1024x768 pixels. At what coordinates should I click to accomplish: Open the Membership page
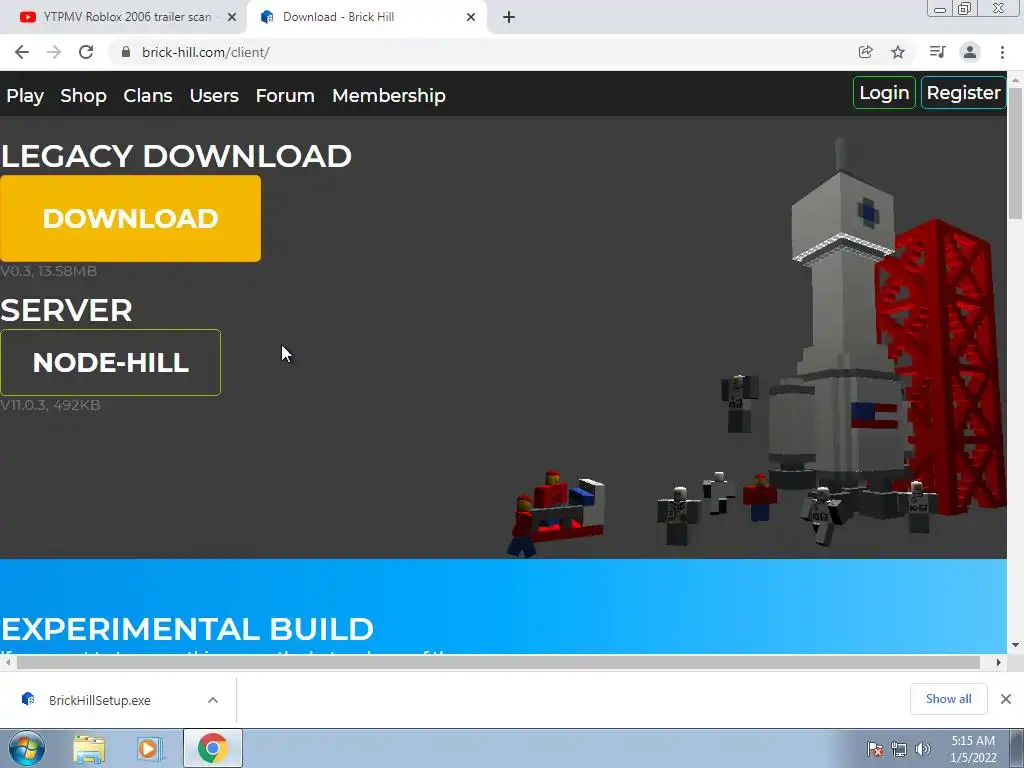tap(389, 95)
